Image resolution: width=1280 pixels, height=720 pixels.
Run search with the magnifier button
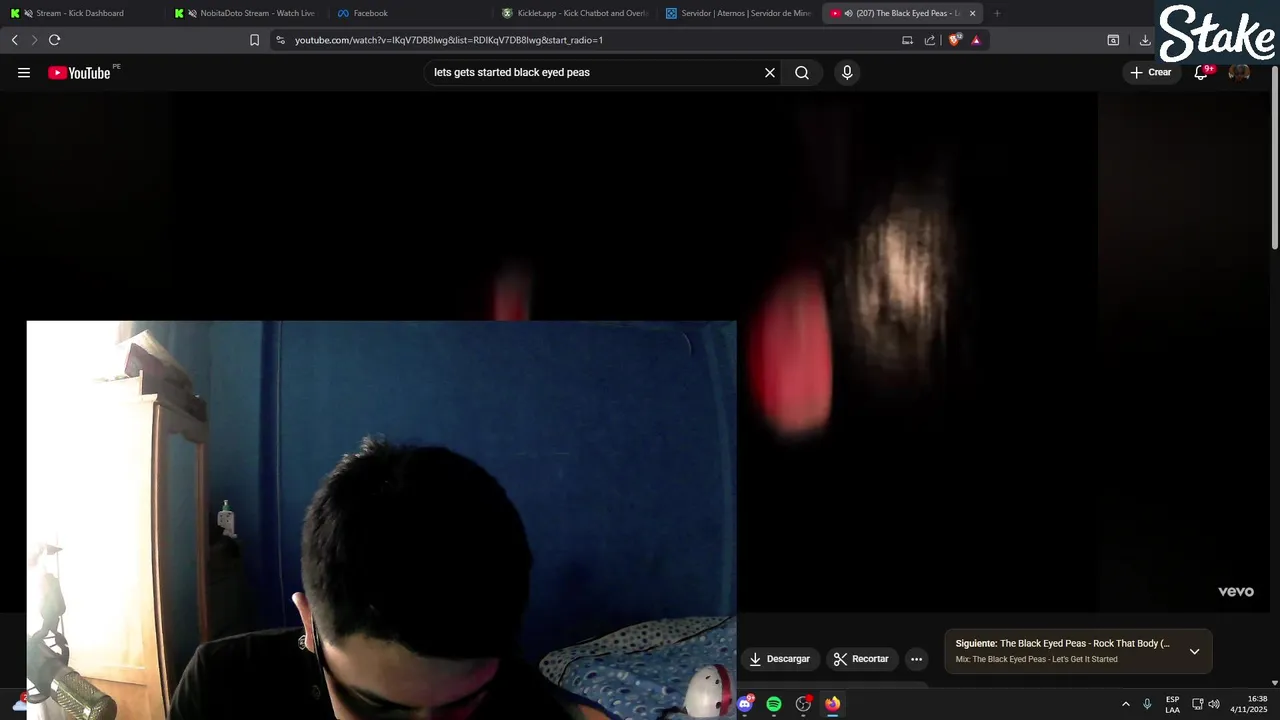coord(802,72)
